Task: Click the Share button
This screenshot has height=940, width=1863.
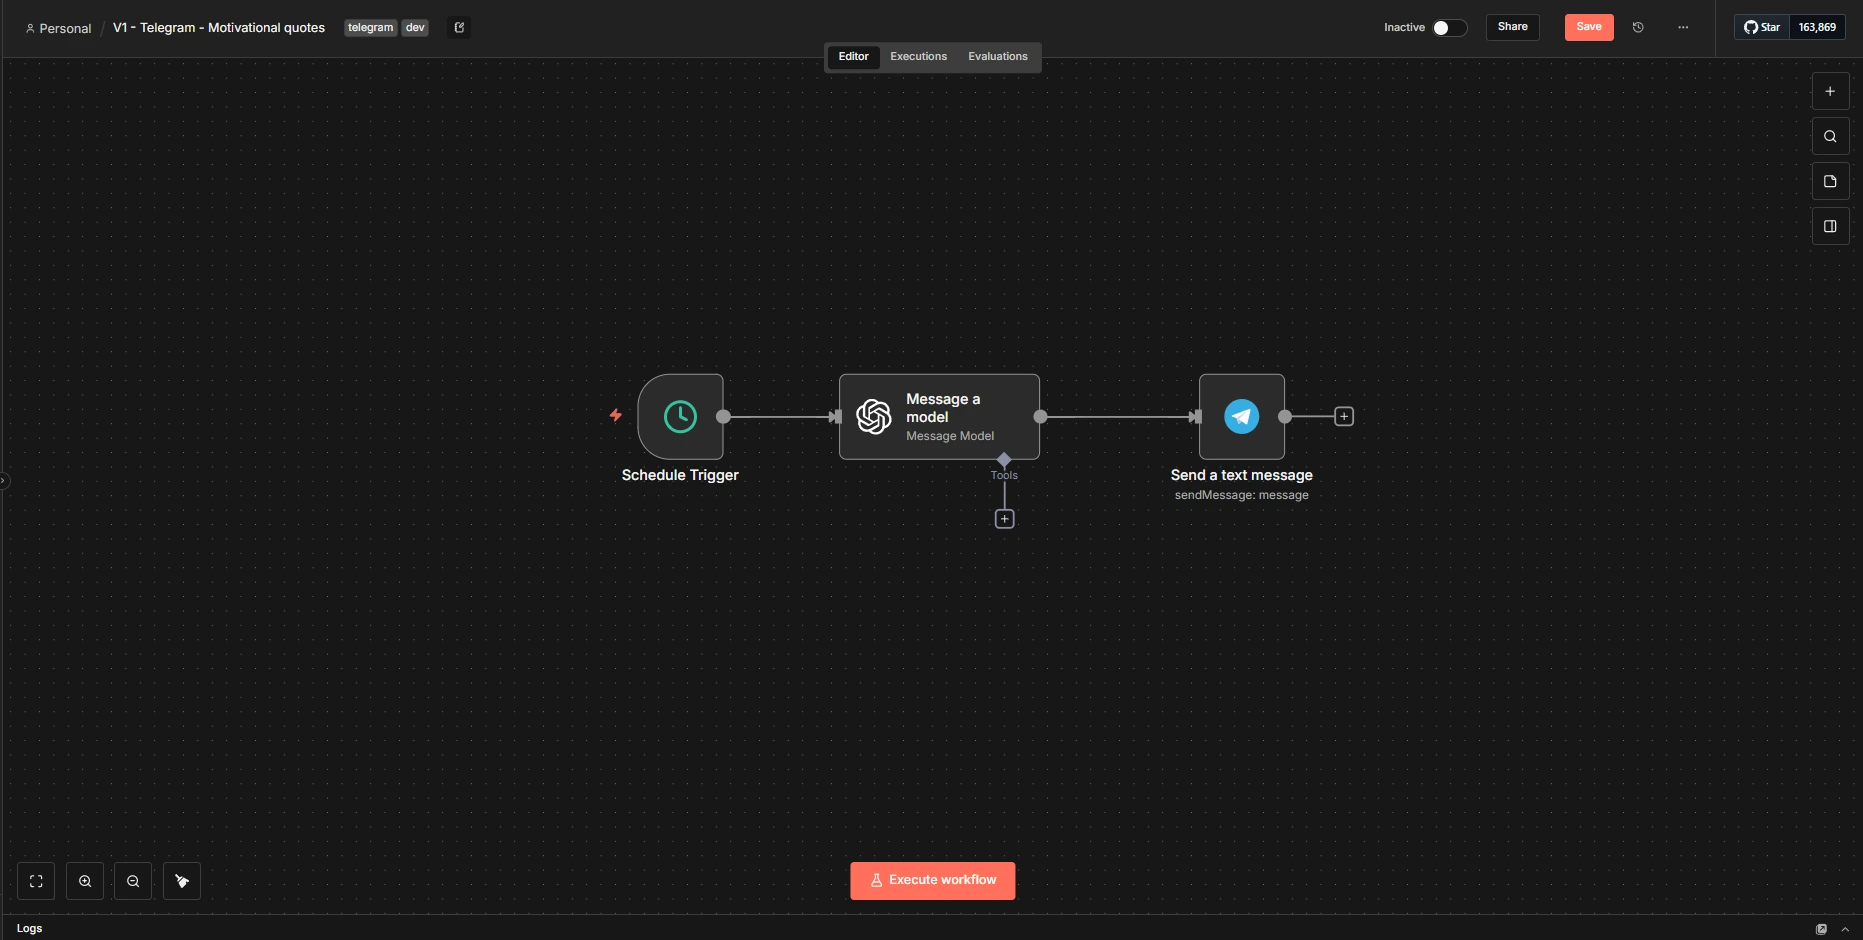Action: 1512,27
